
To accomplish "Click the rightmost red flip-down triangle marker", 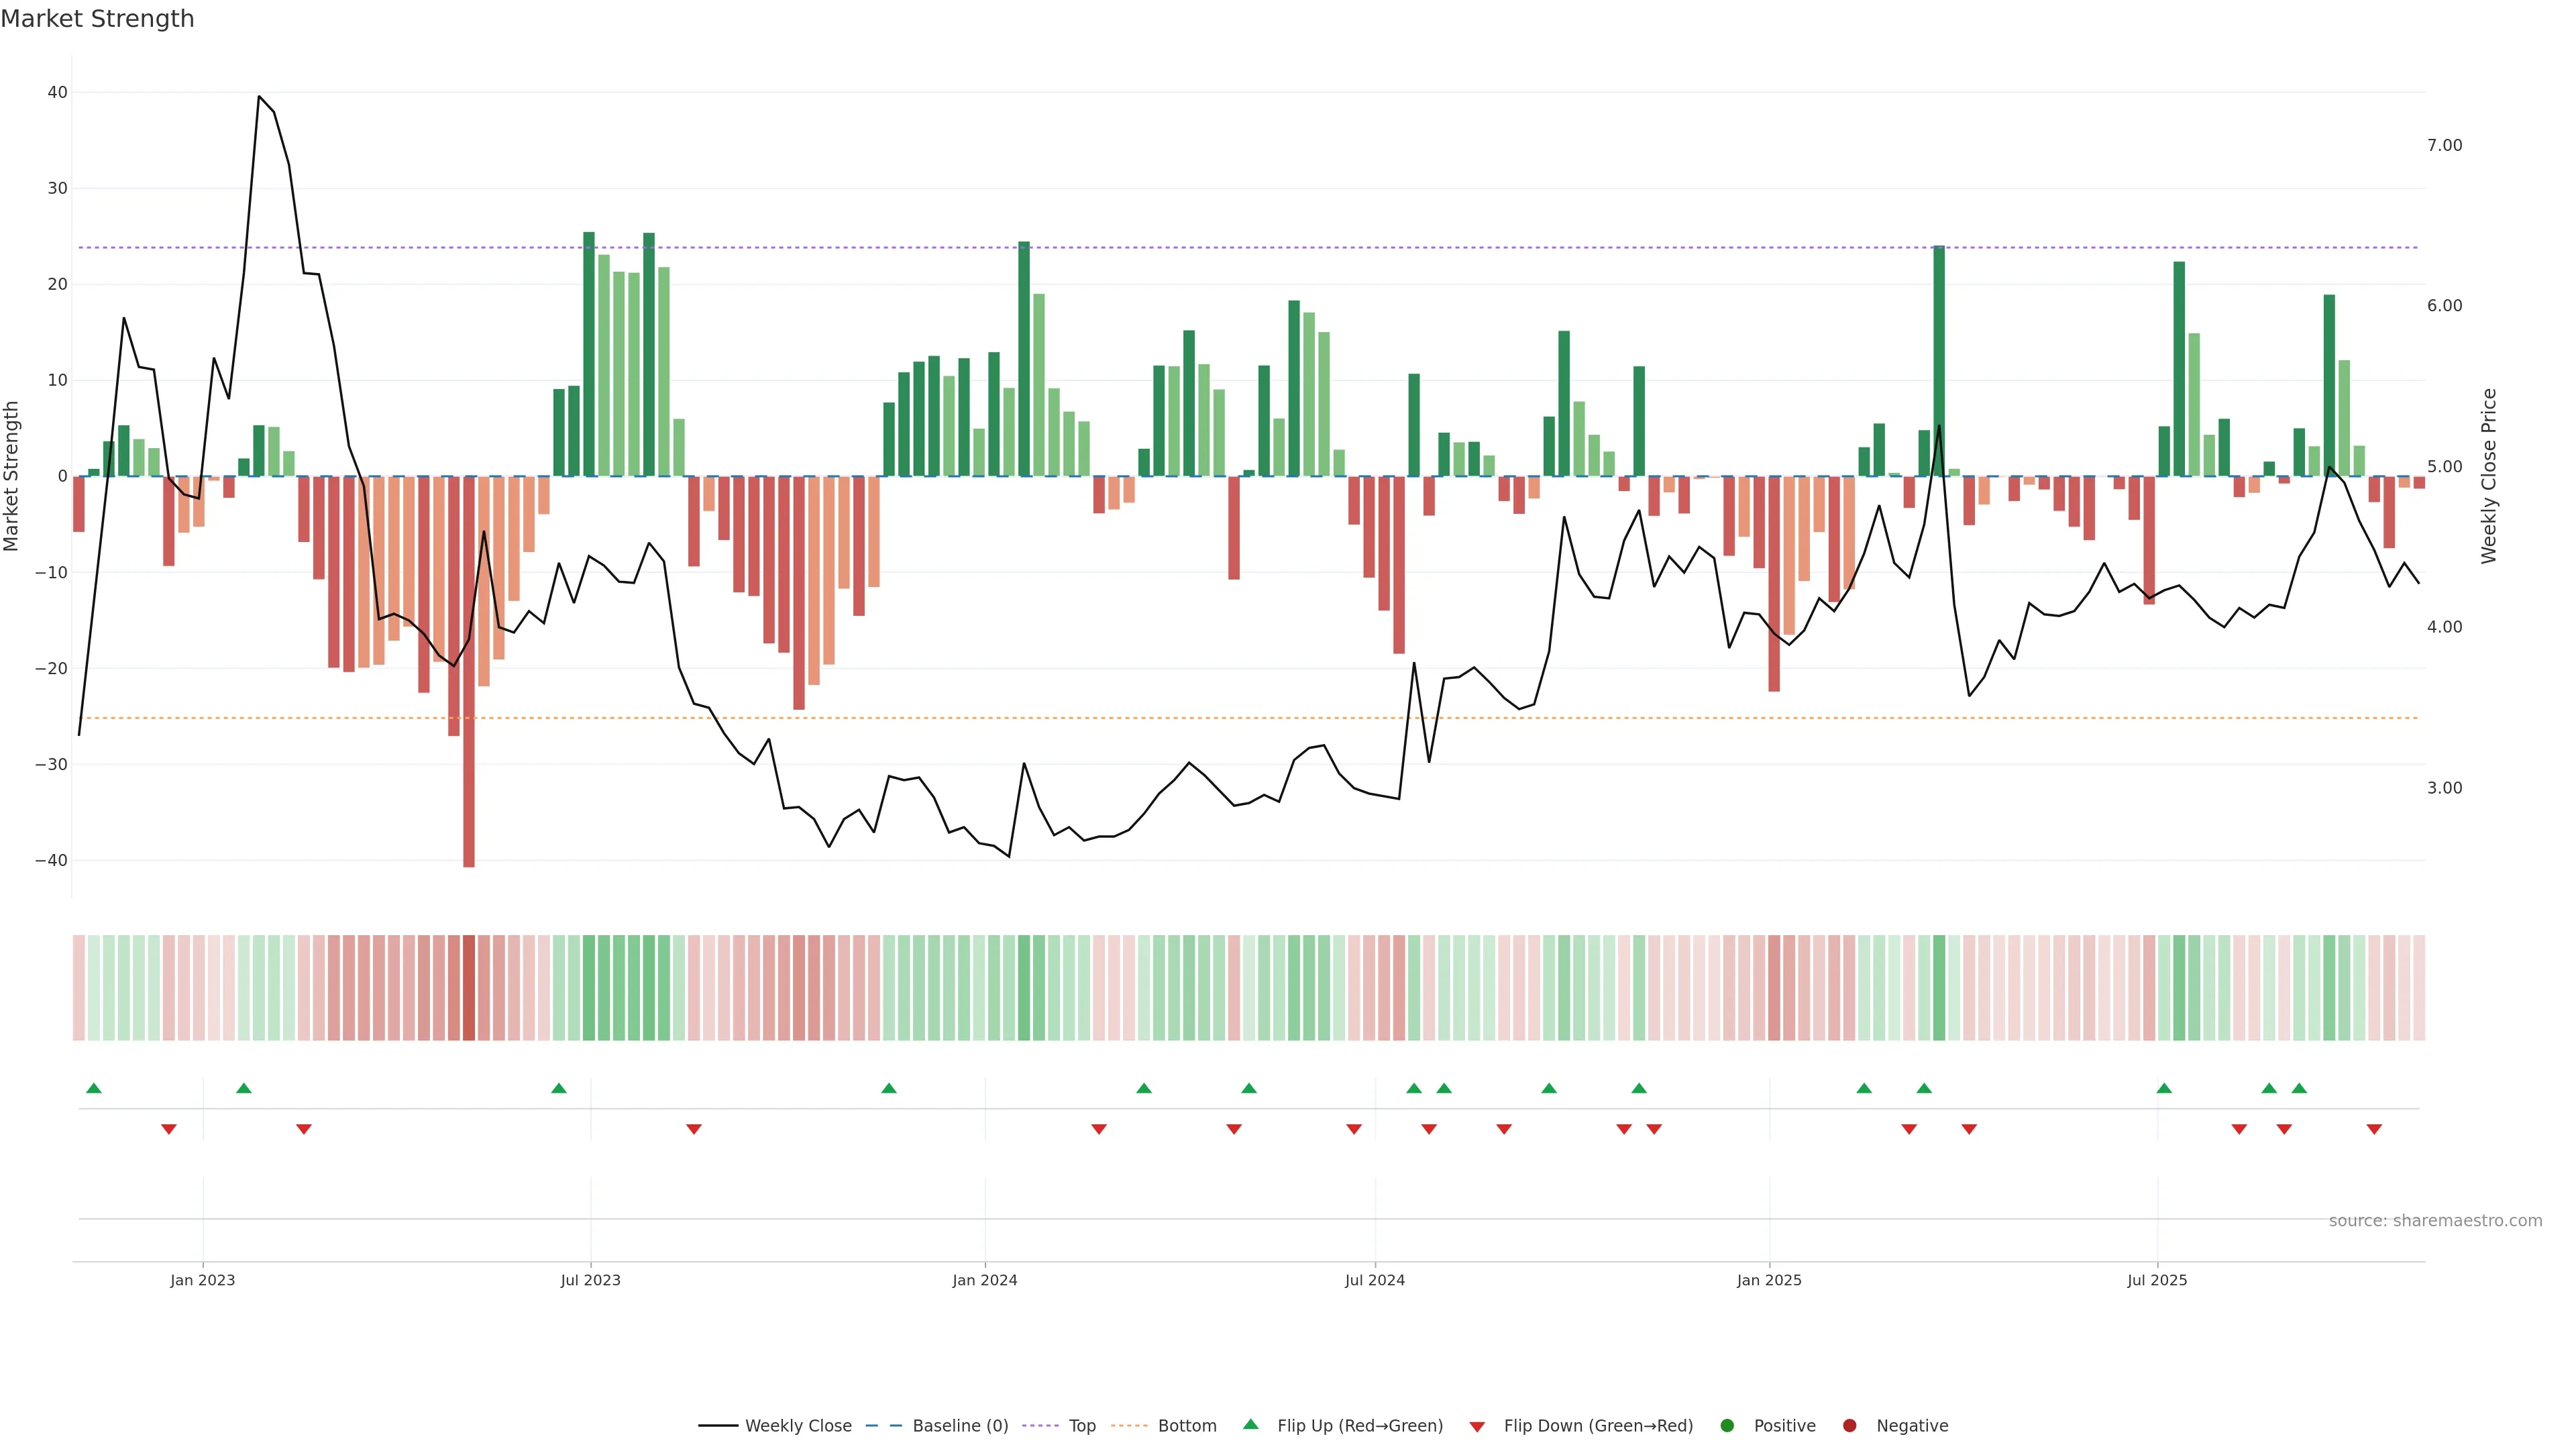I will tap(2374, 1129).
